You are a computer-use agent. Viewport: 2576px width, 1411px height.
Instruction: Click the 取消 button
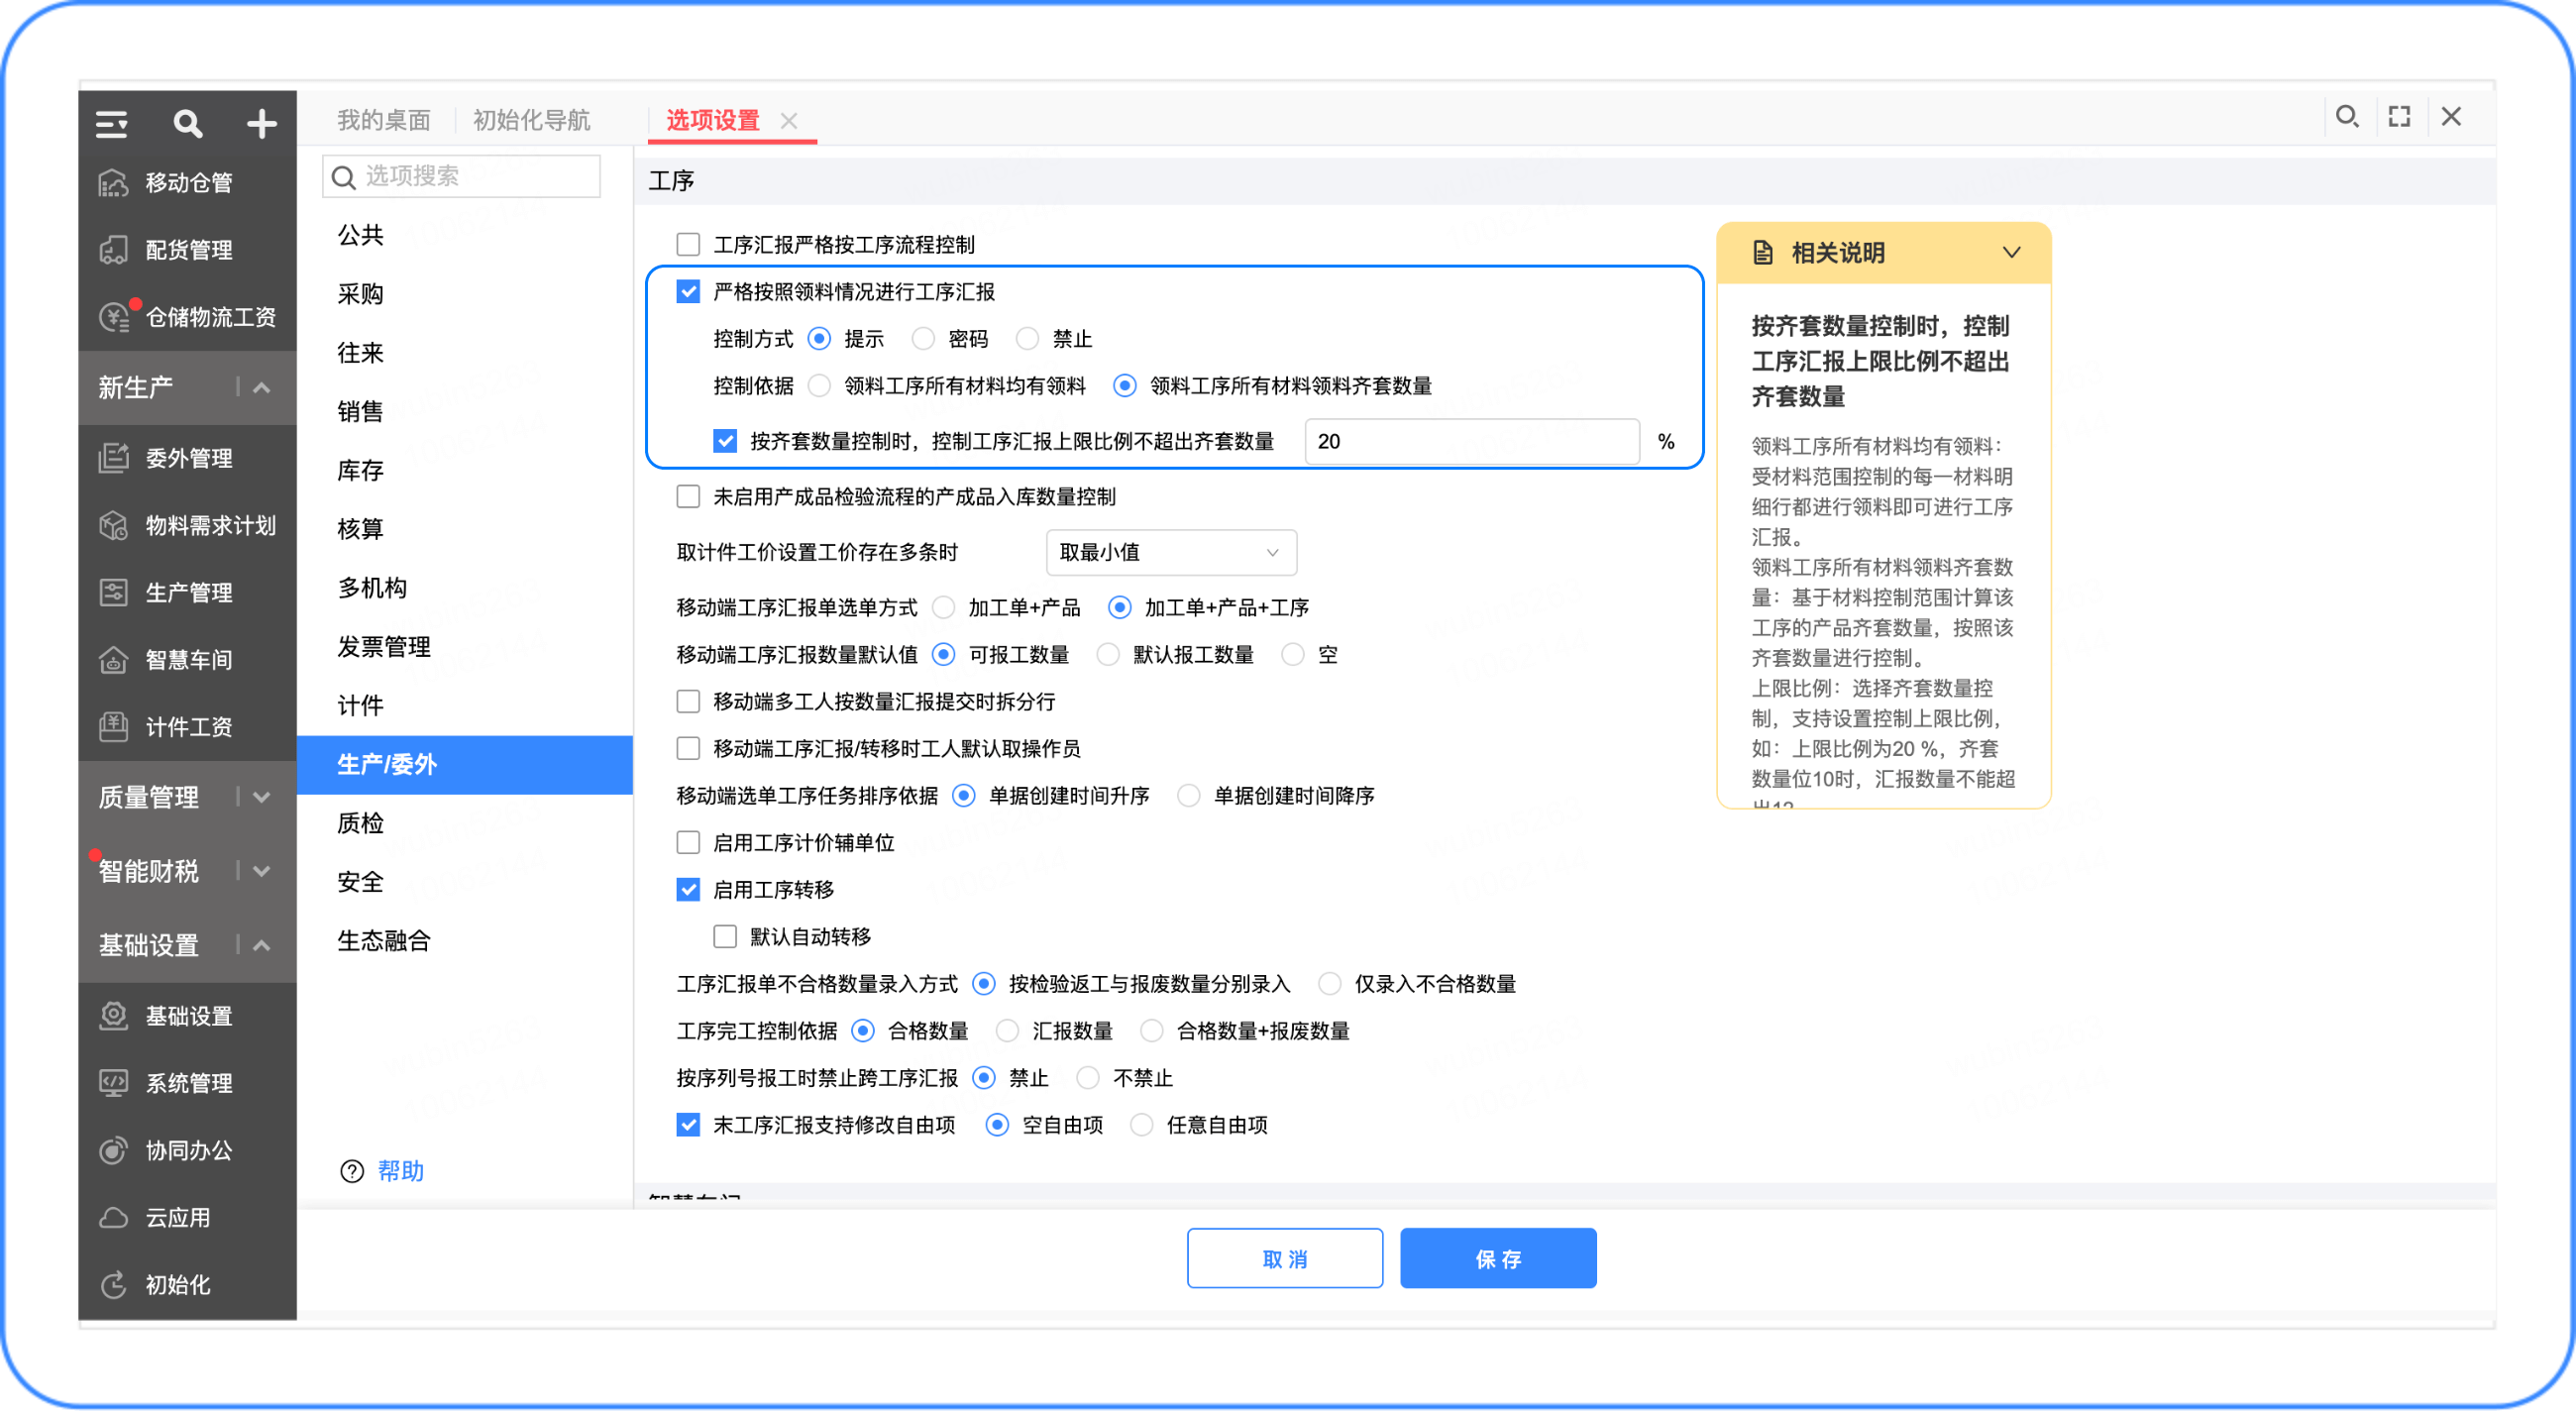coord(1285,1259)
